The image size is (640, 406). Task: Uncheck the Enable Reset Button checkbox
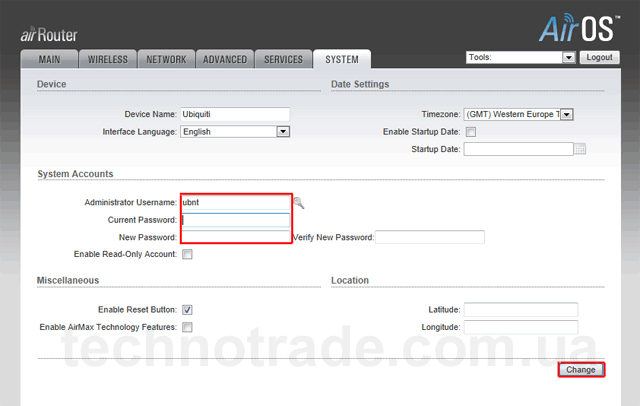[x=187, y=310]
